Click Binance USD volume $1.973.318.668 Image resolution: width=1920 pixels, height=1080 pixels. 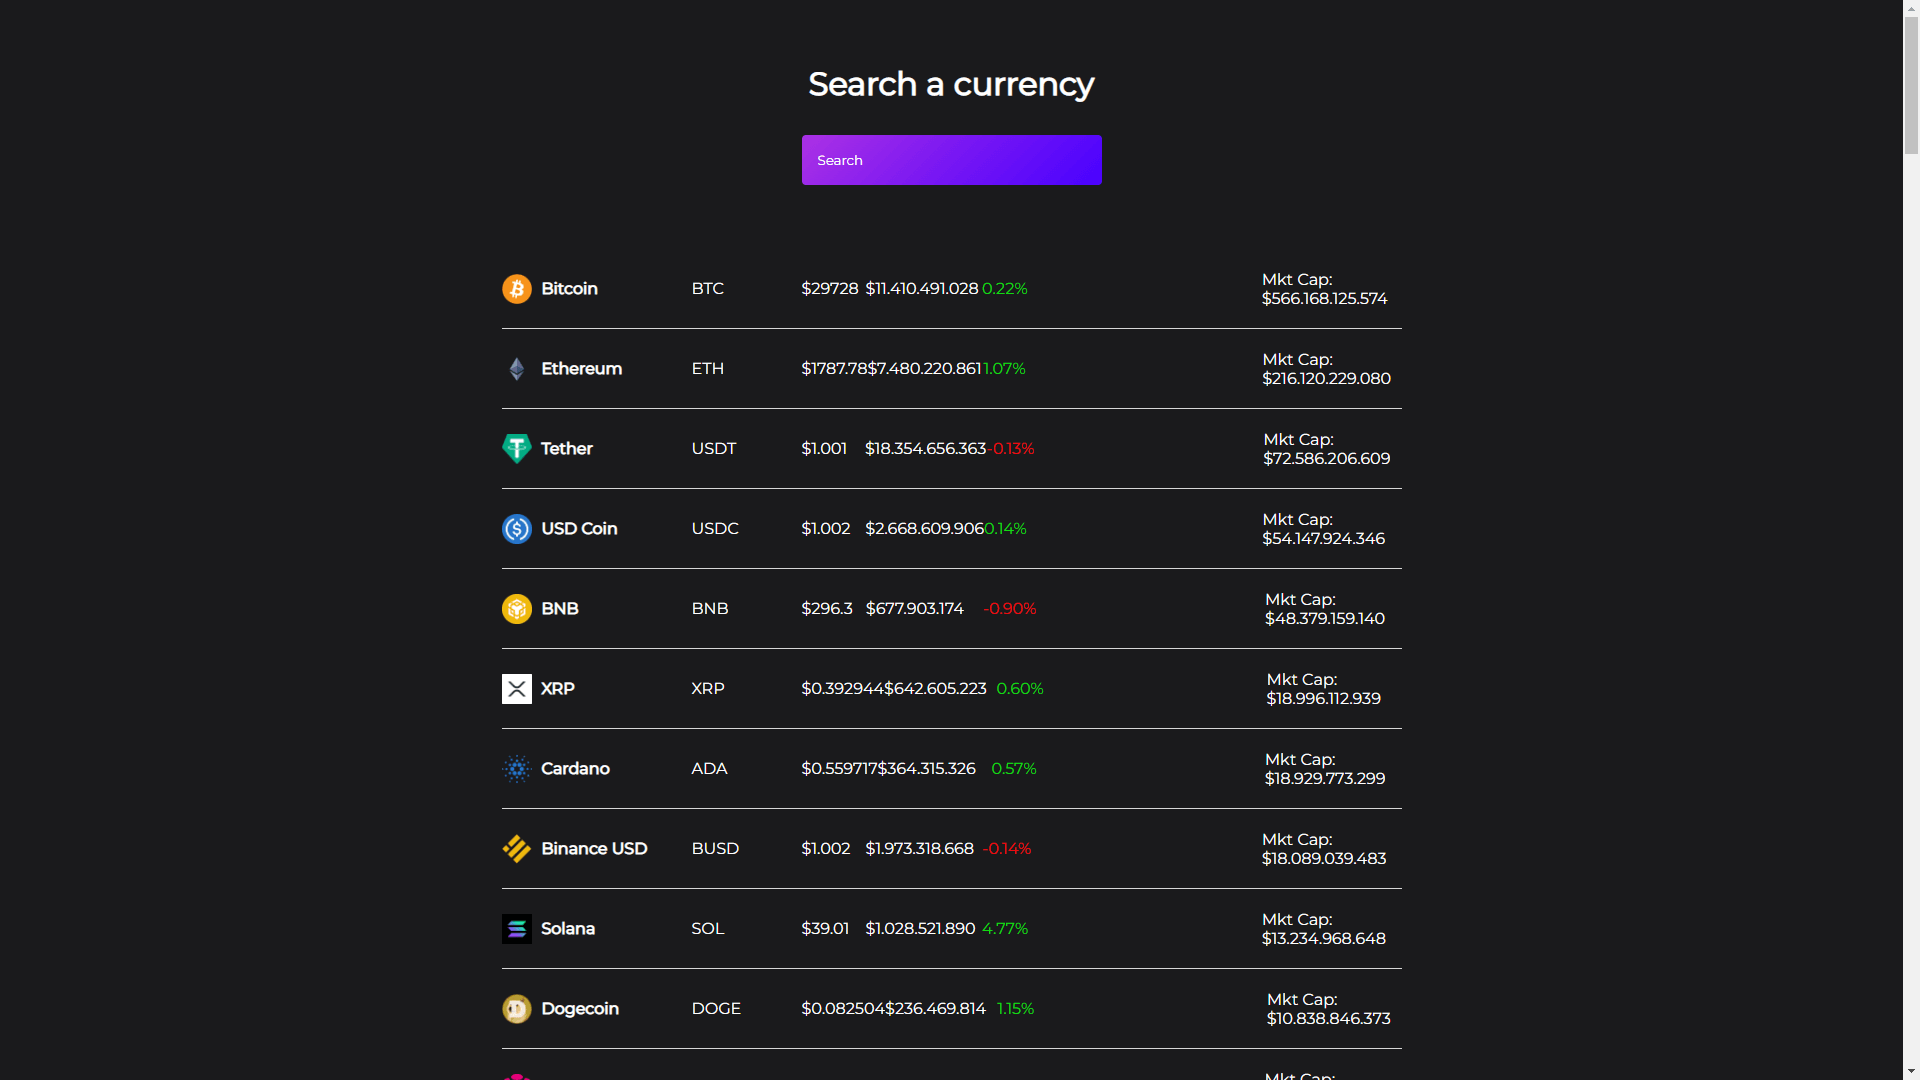pos(919,849)
